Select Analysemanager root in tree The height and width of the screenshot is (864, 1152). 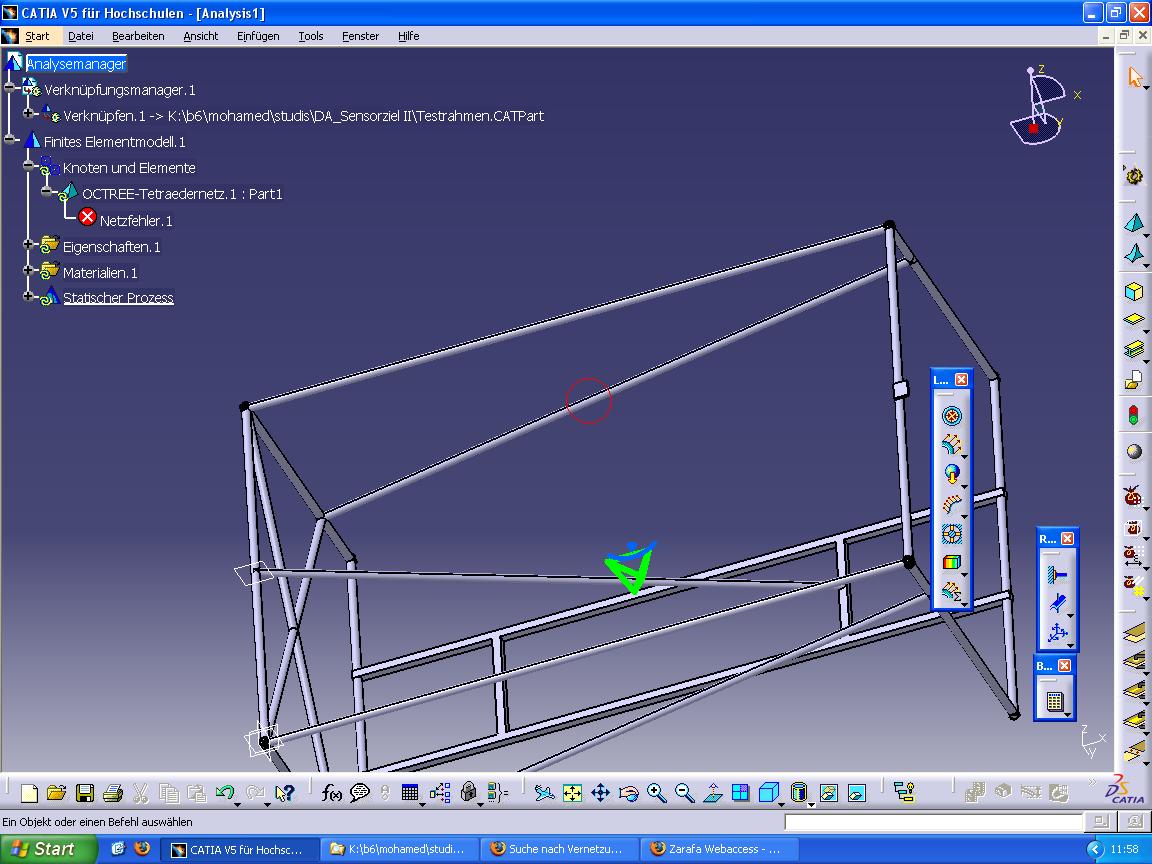pyautogui.click(x=76, y=64)
